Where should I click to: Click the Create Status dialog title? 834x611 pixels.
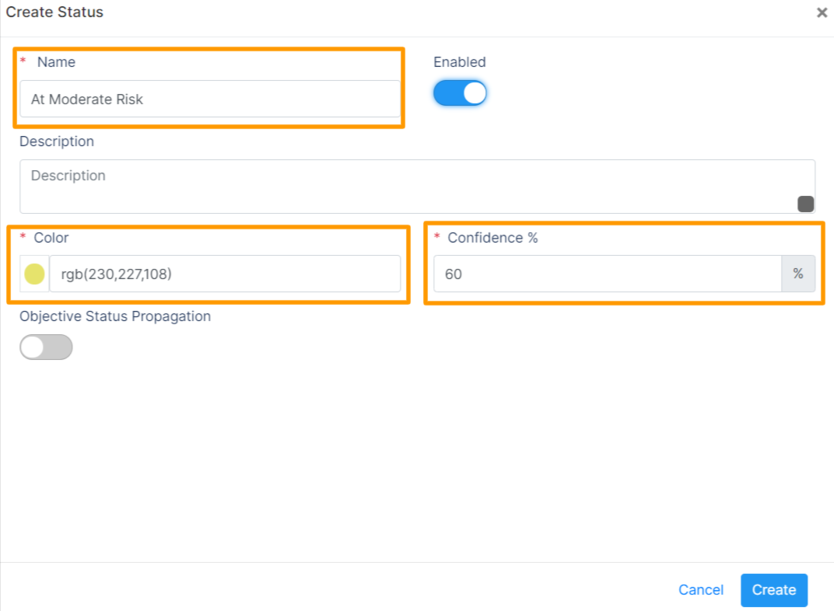[x=55, y=12]
